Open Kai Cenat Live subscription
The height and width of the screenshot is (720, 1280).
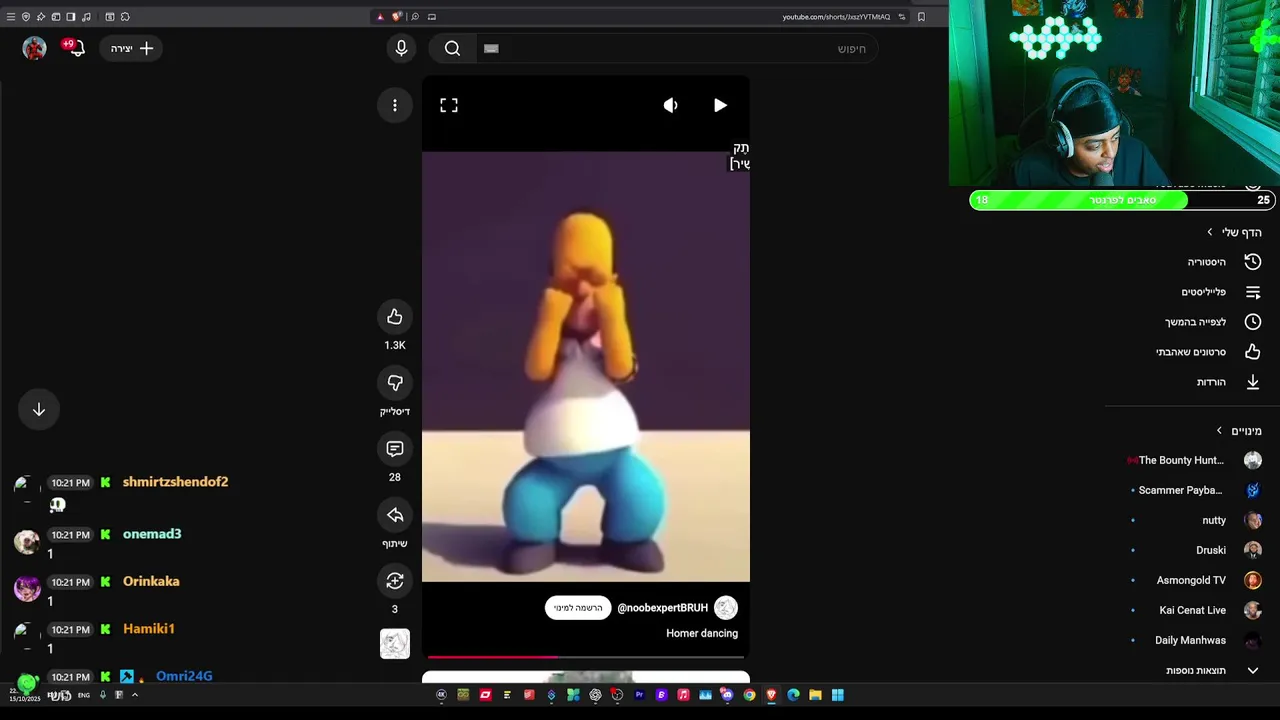pos(1196,610)
